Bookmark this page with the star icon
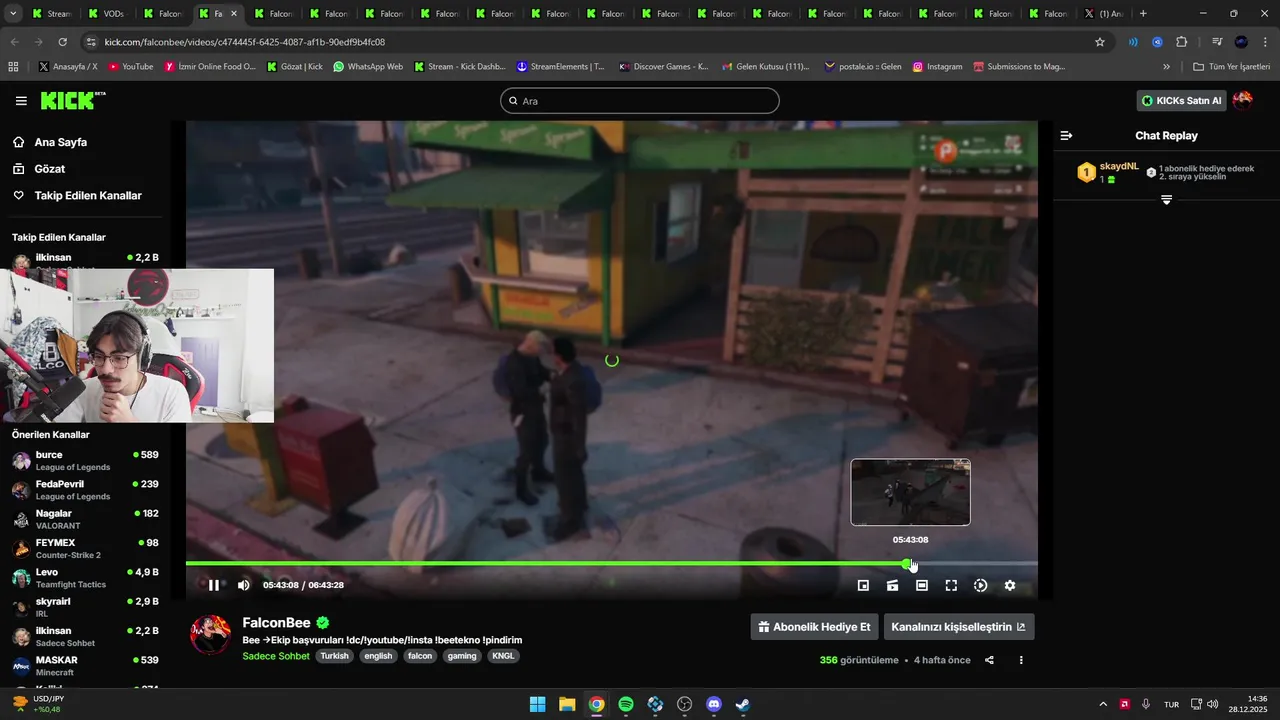This screenshot has height=720, width=1280. point(1100,42)
